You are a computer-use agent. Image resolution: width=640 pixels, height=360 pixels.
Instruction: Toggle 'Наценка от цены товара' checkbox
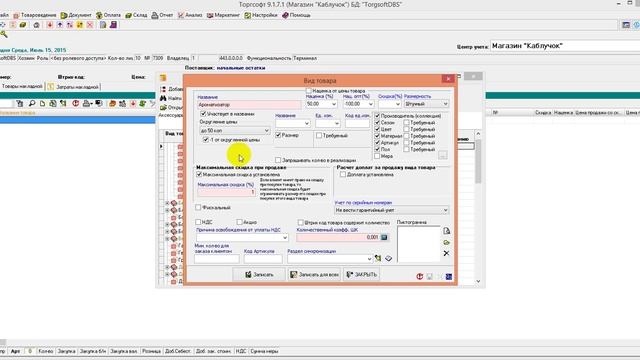(x=309, y=91)
